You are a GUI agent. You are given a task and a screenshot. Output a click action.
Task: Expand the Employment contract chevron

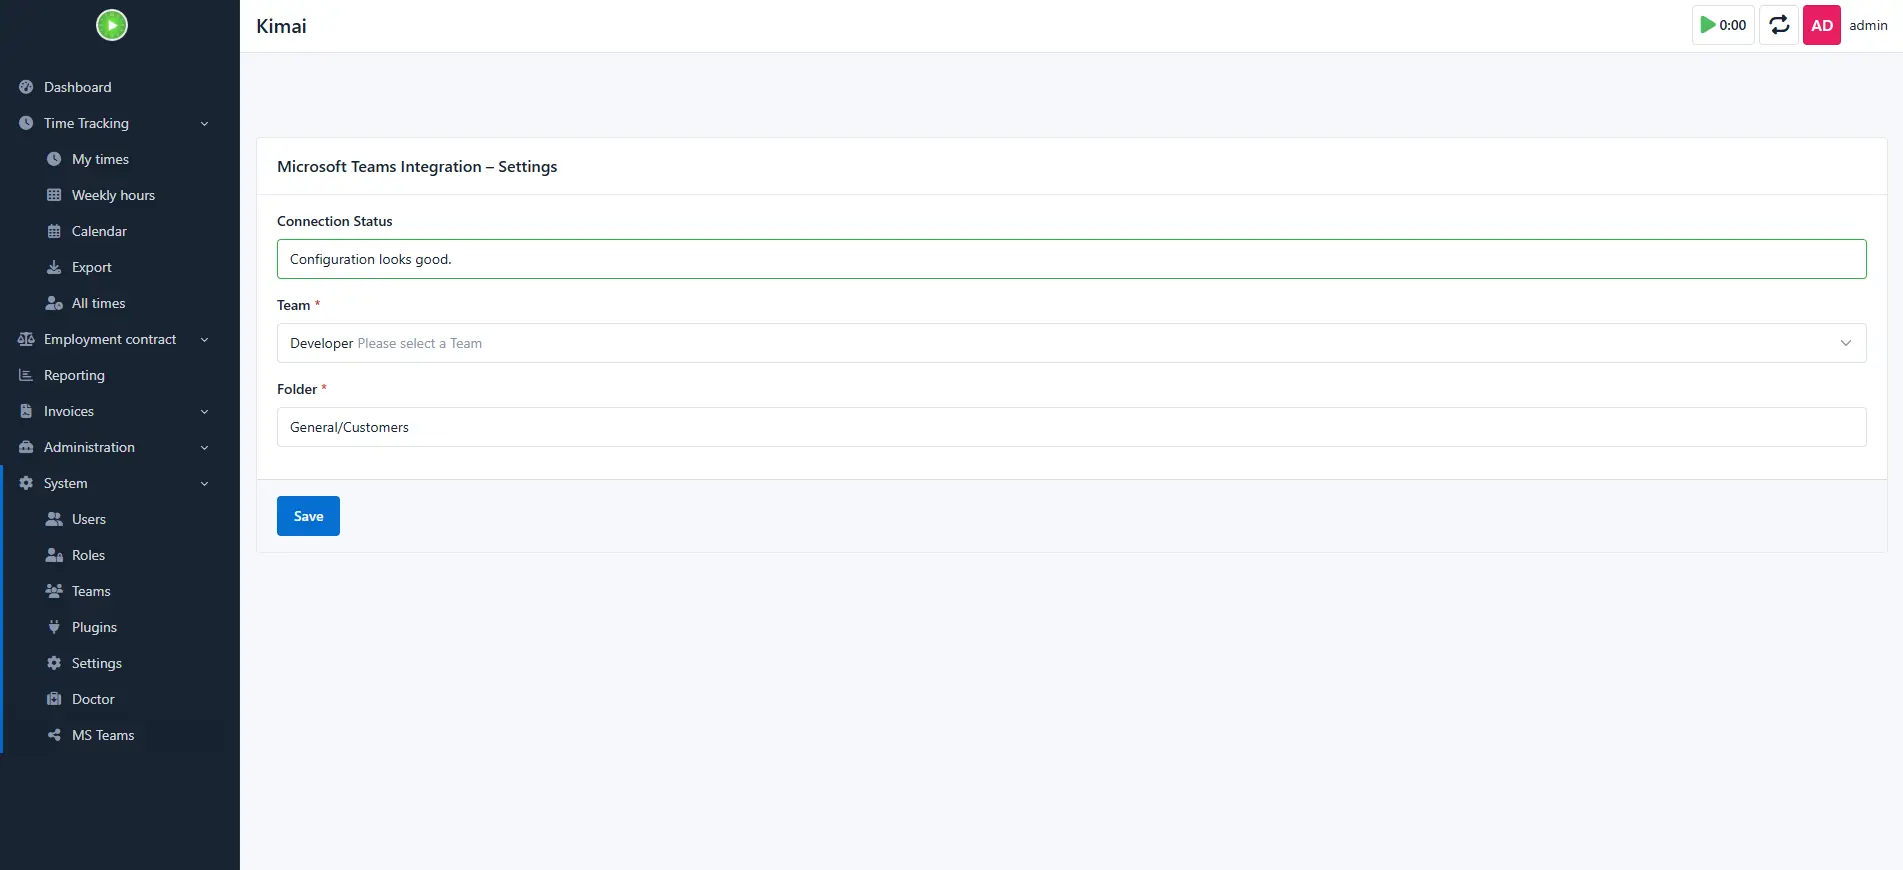coord(204,339)
